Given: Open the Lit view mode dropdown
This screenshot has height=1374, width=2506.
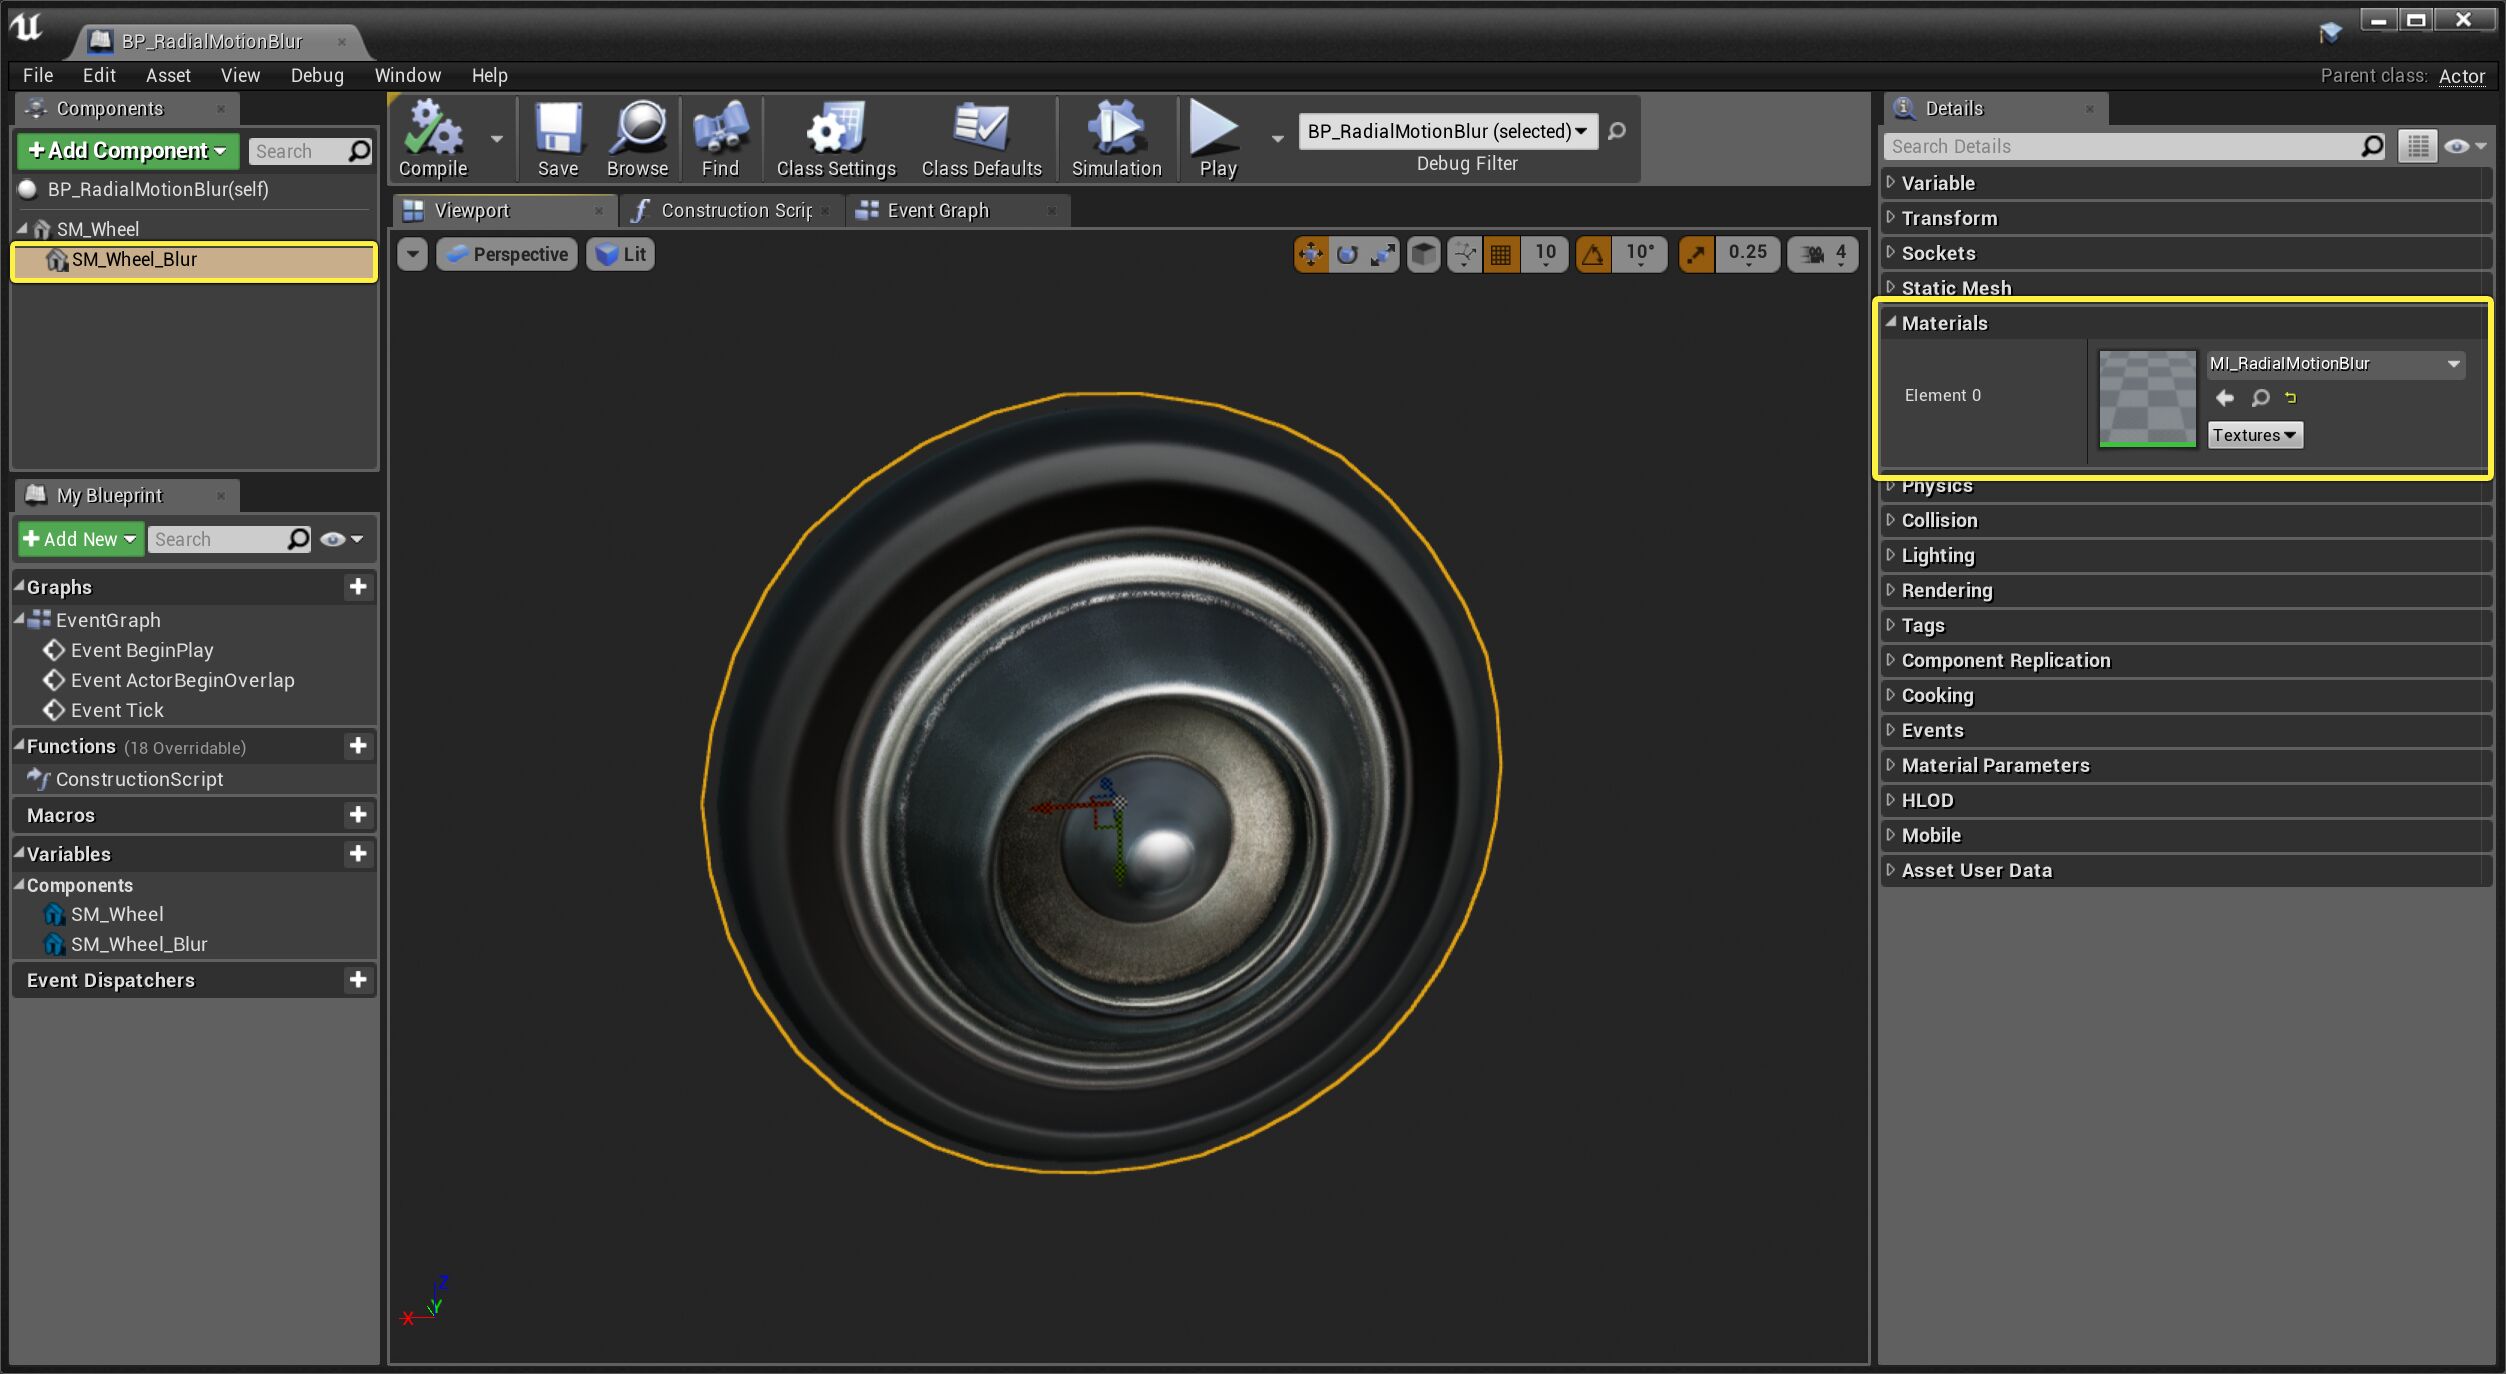Looking at the screenshot, I should coord(620,254).
